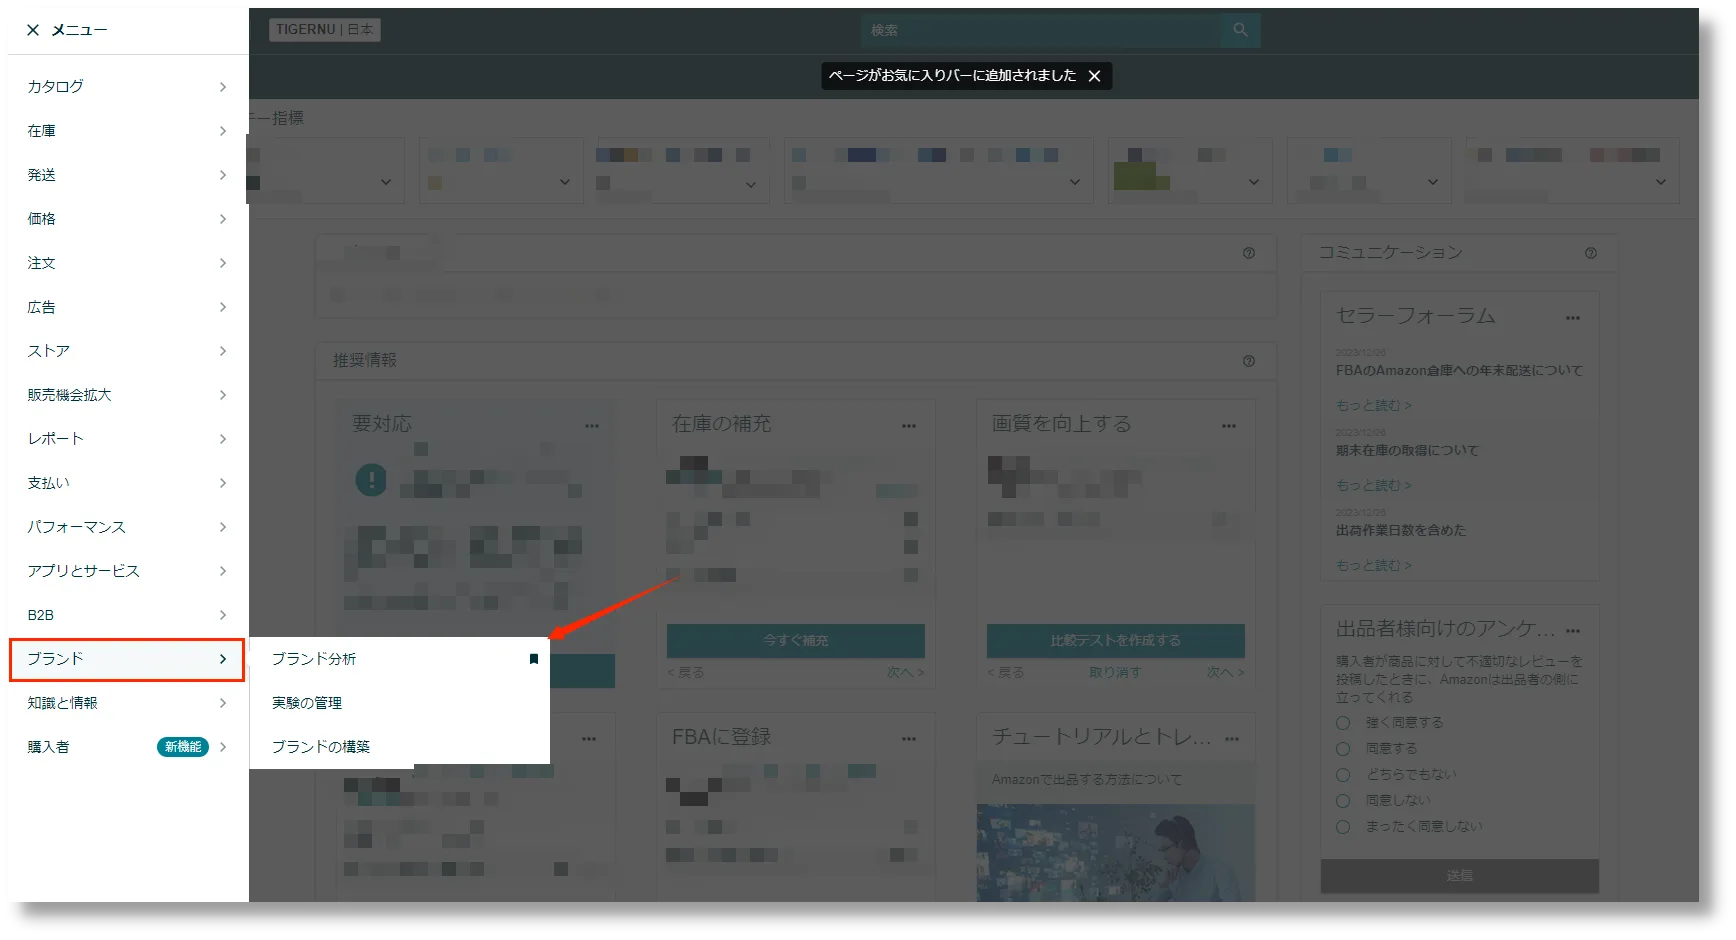Open the help icon beside コミュニケーション
This screenshot has height=940, width=1736.
1590,253
